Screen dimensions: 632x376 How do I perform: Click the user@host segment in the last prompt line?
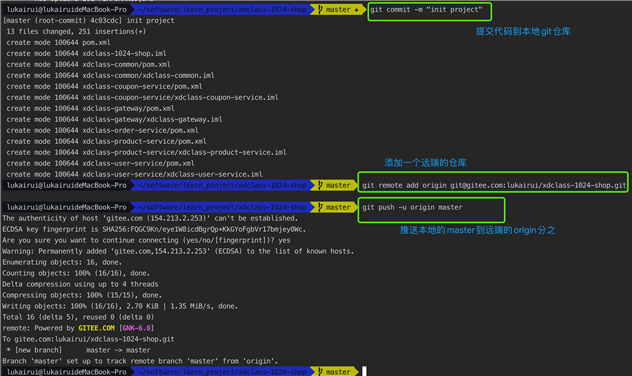coord(66,372)
